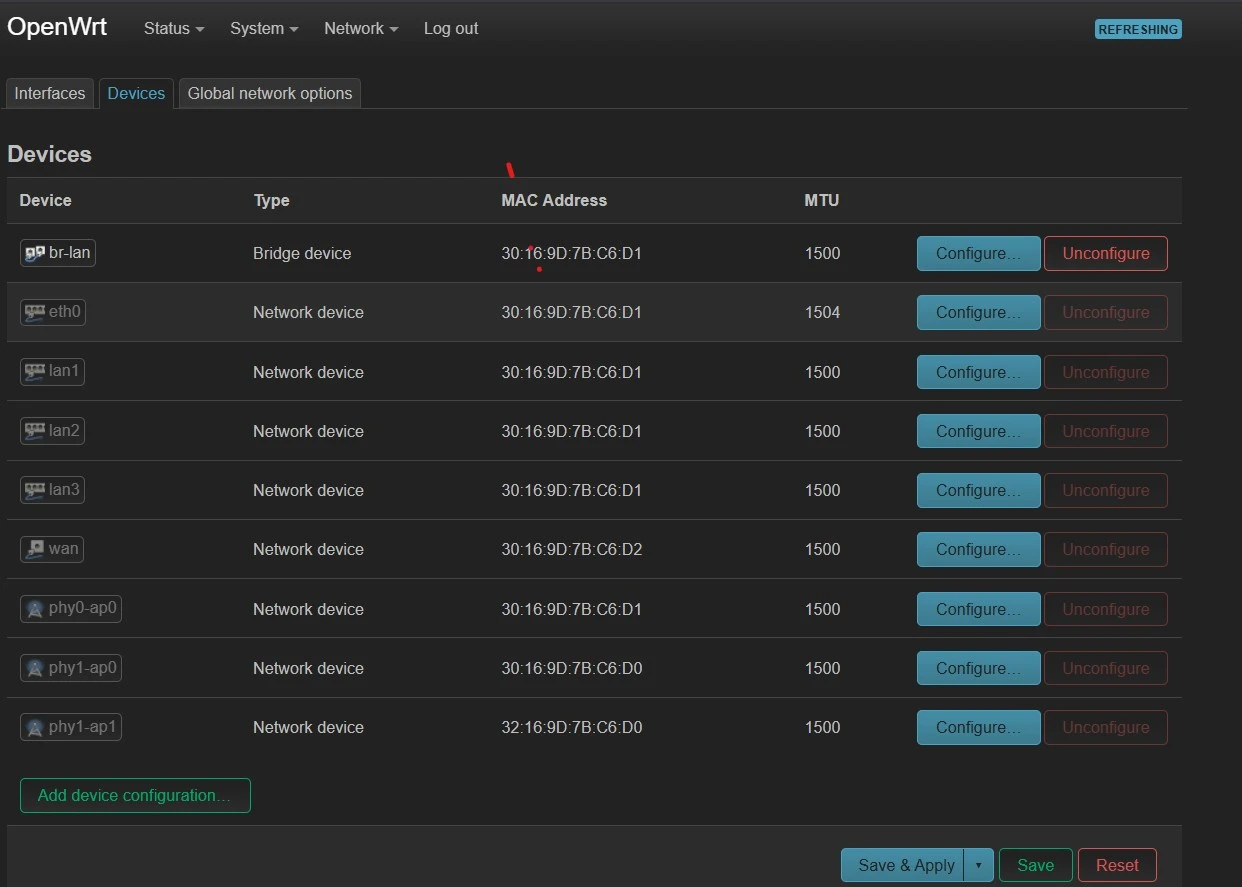Click the phy1-ap0 wireless icon
The height and width of the screenshot is (887, 1242).
(35, 667)
